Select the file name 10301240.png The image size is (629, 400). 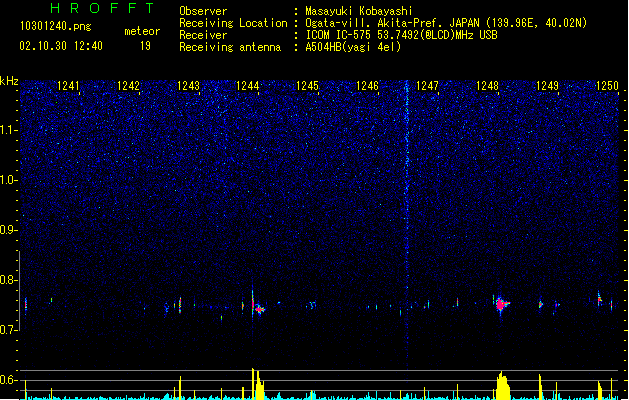pos(56,26)
